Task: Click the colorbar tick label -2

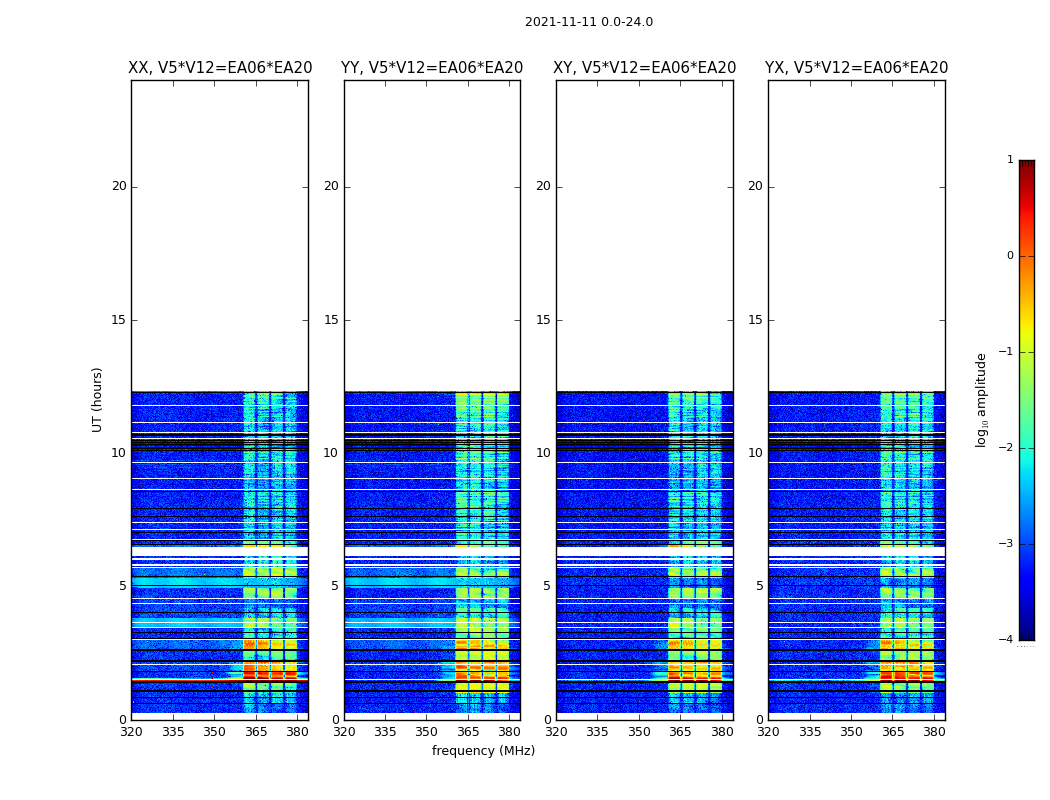Action: [x=1006, y=448]
